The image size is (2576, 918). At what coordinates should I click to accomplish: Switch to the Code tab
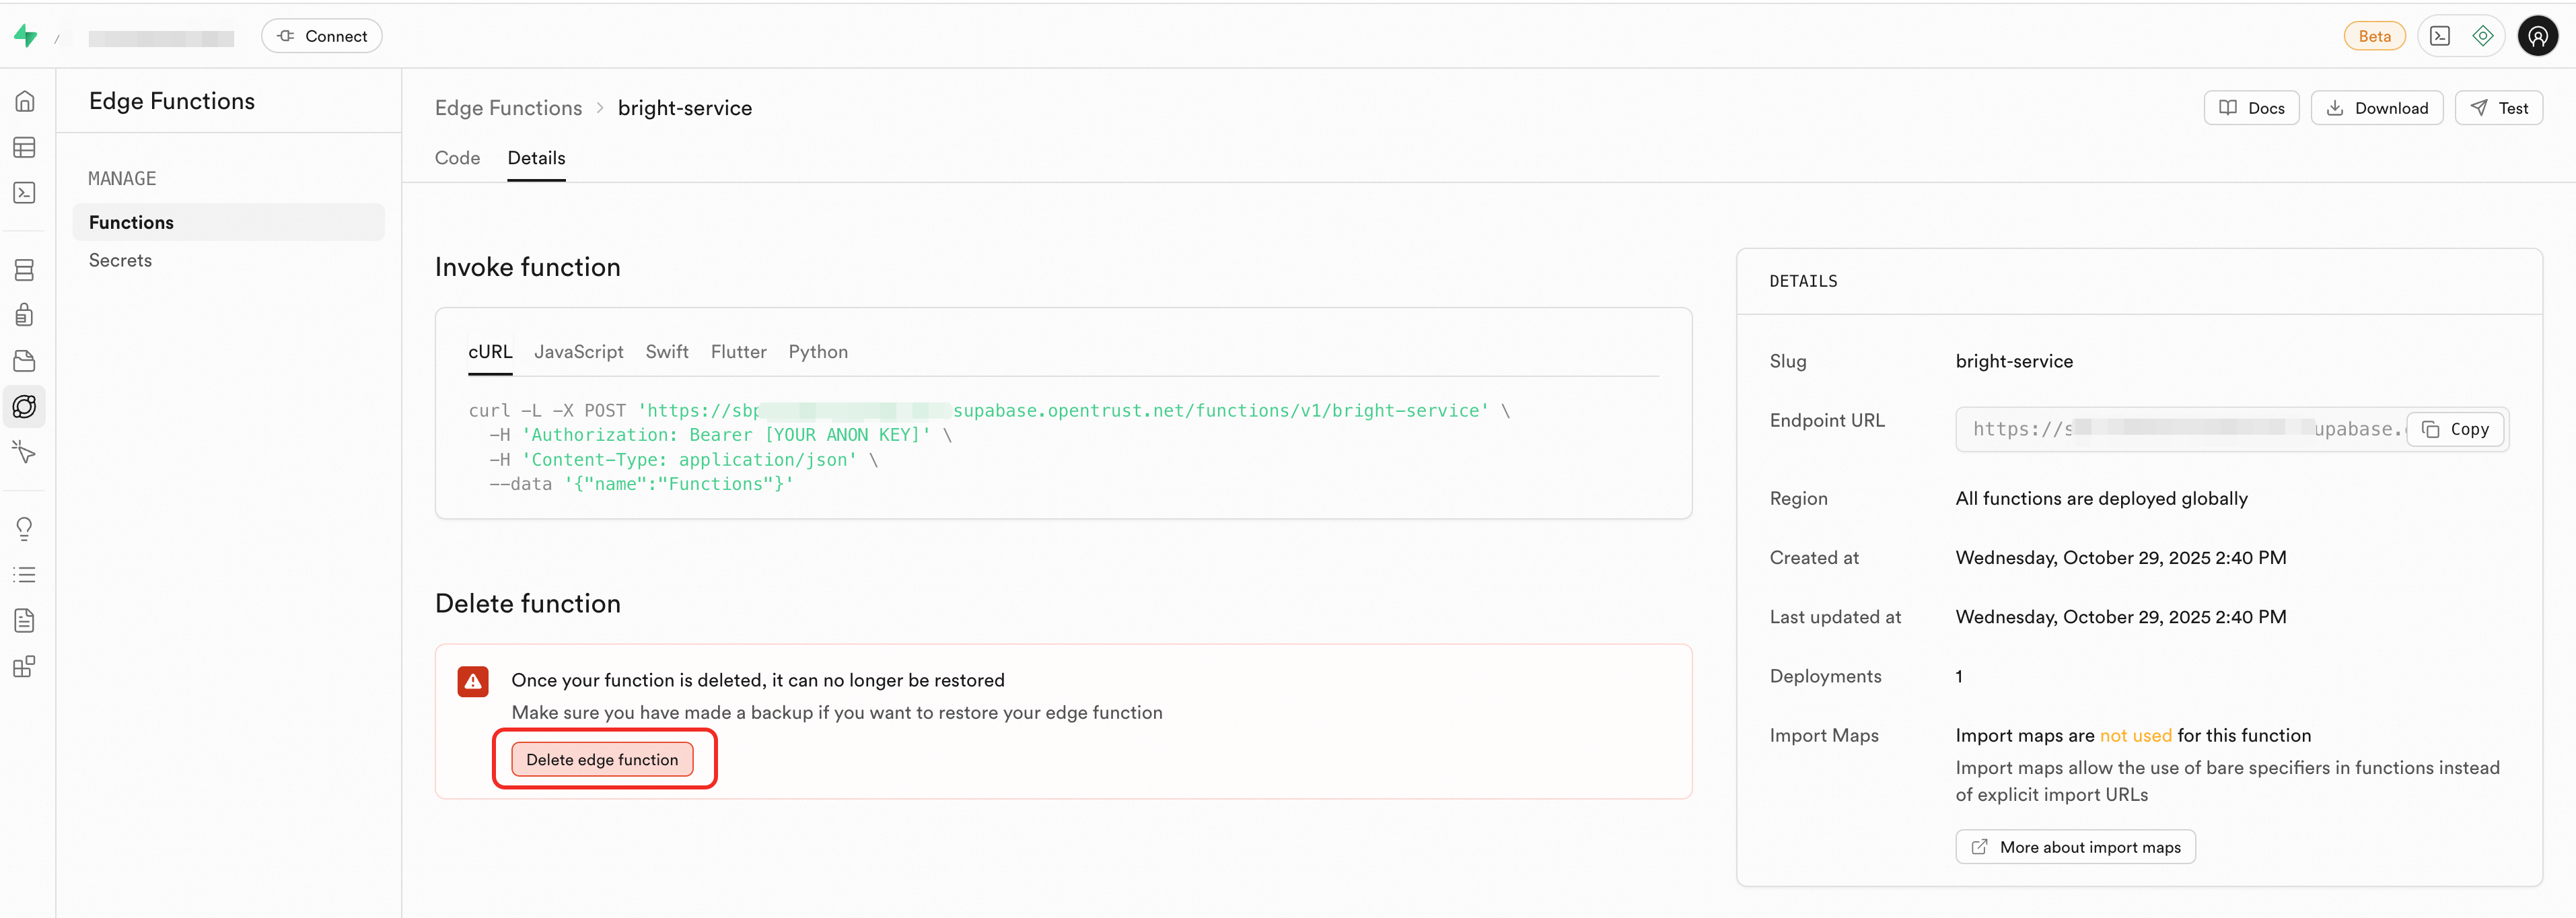click(x=457, y=158)
